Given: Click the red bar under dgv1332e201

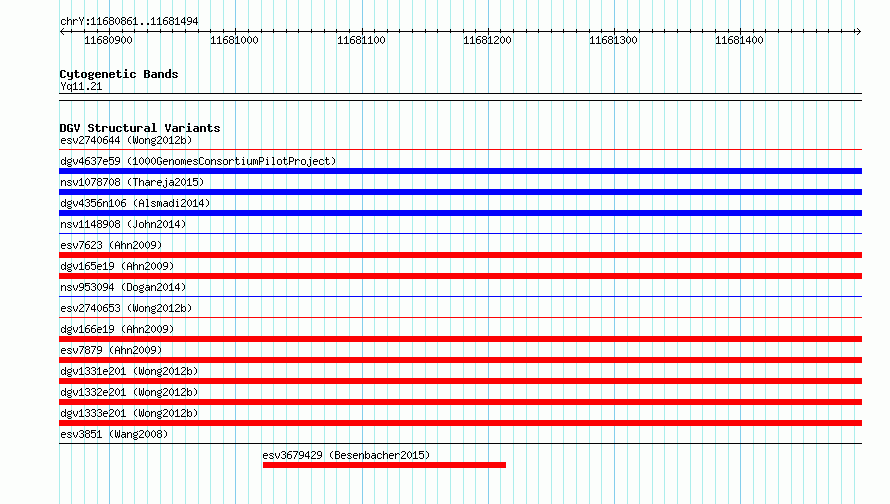Looking at the screenshot, I should (460, 402).
